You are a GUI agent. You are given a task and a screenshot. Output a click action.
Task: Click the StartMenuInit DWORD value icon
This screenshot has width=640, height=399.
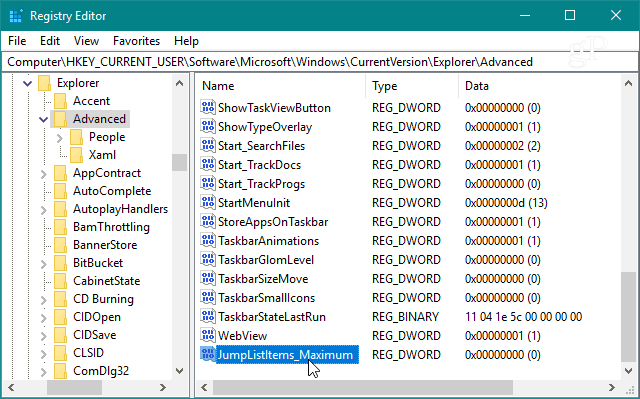coord(208,202)
